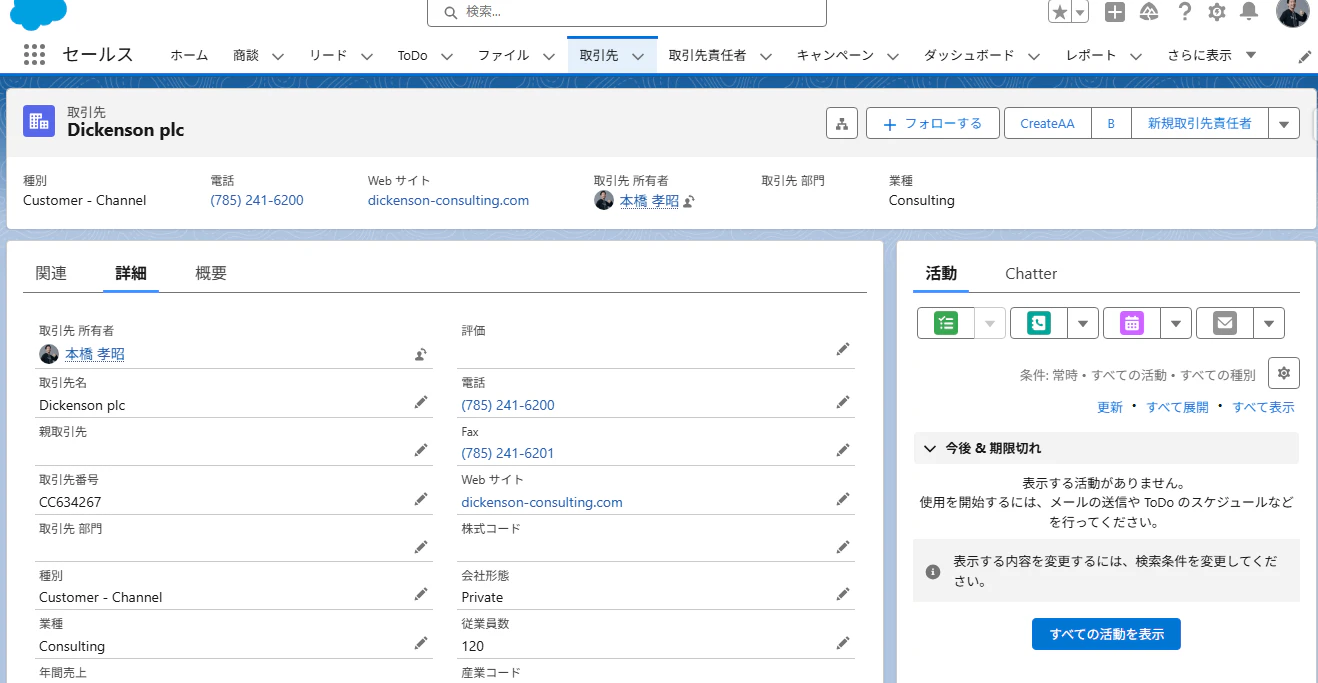The image size is (1318, 683).
Task: Open the help question mark icon
Action: click(1185, 12)
